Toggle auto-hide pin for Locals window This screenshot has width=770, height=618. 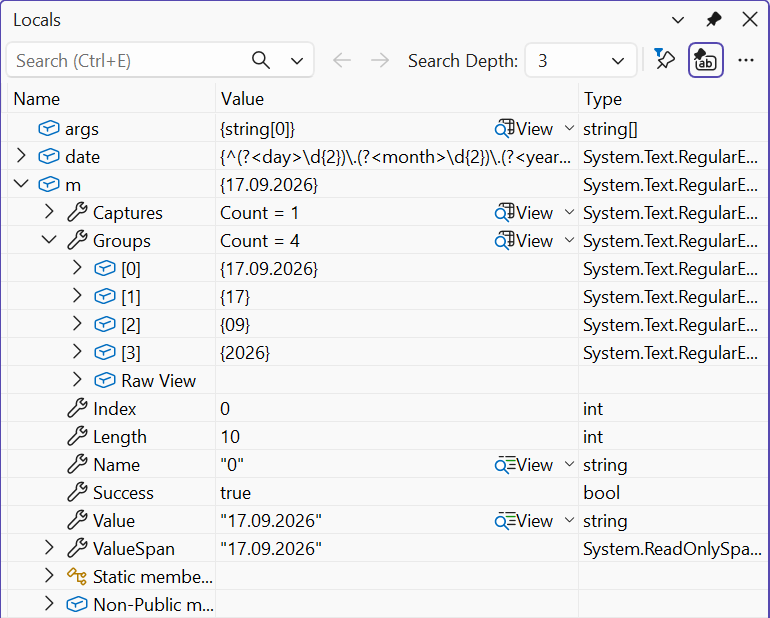(714, 20)
